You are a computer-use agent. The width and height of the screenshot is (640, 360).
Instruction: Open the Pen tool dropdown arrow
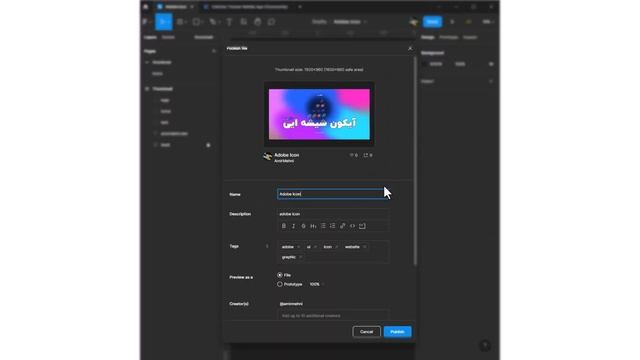219,22
